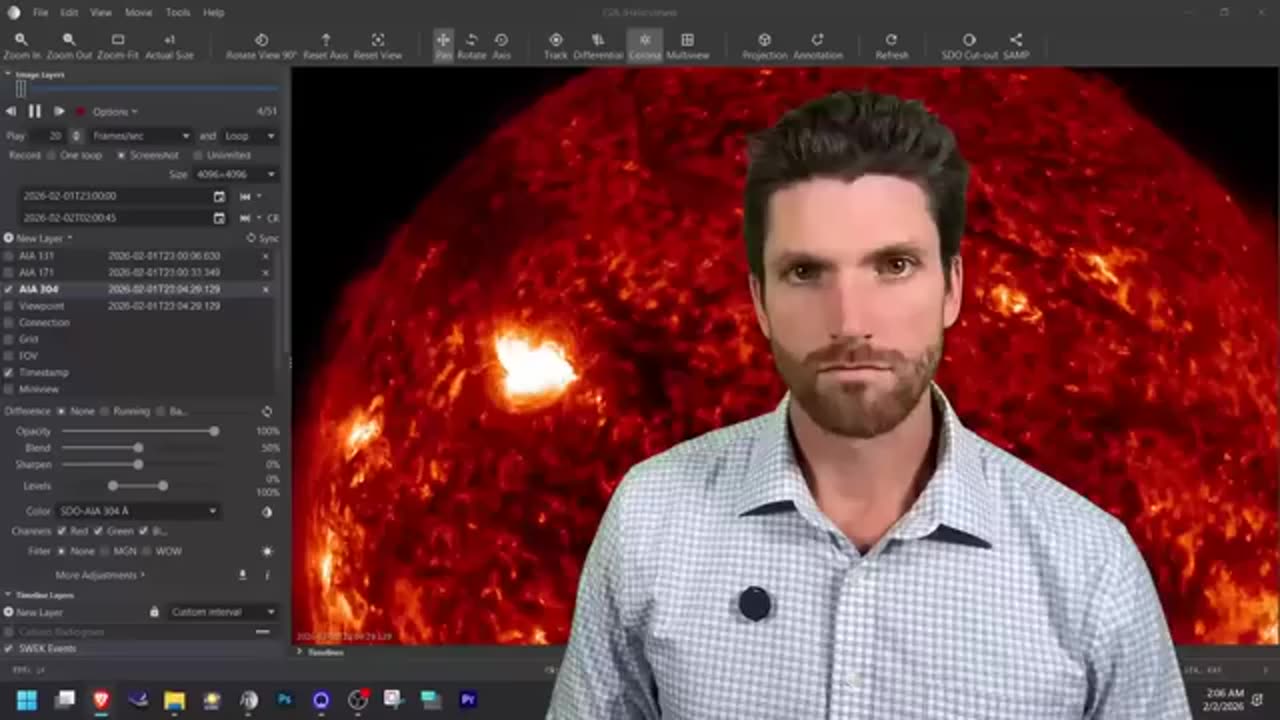Toggle Multiview in the toolbar
The image size is (1280, 720).
point(687,46)
